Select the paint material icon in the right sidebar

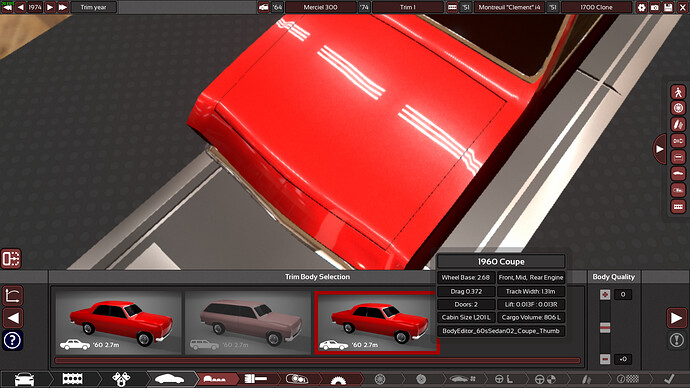678,124
